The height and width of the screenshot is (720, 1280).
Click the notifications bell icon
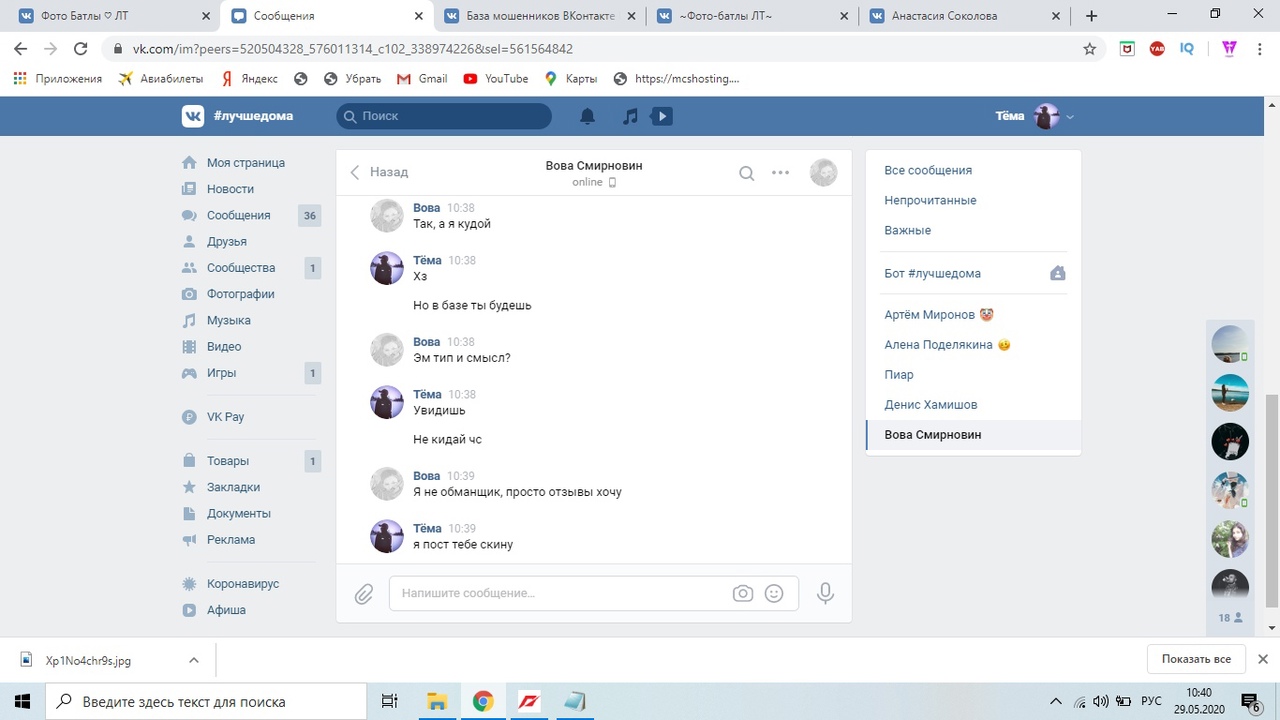coord(588,117)
